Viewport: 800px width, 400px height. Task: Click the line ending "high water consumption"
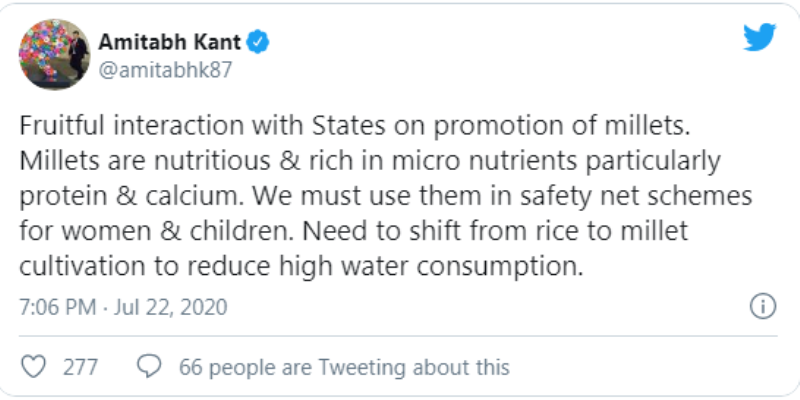pyautogui.click(x=301, y=266)
